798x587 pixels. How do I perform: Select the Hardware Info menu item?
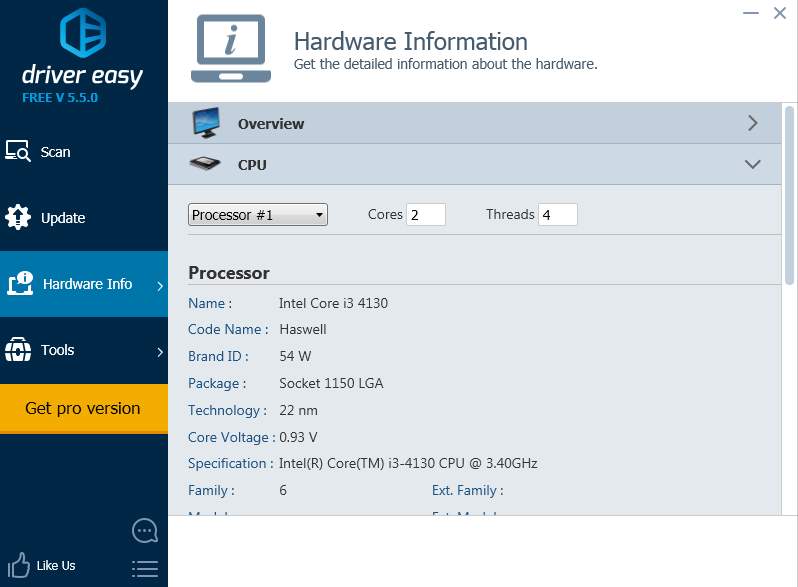coord(84,284)
